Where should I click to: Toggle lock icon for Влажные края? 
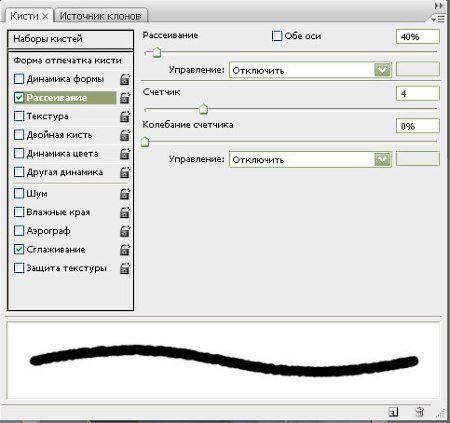125,213
